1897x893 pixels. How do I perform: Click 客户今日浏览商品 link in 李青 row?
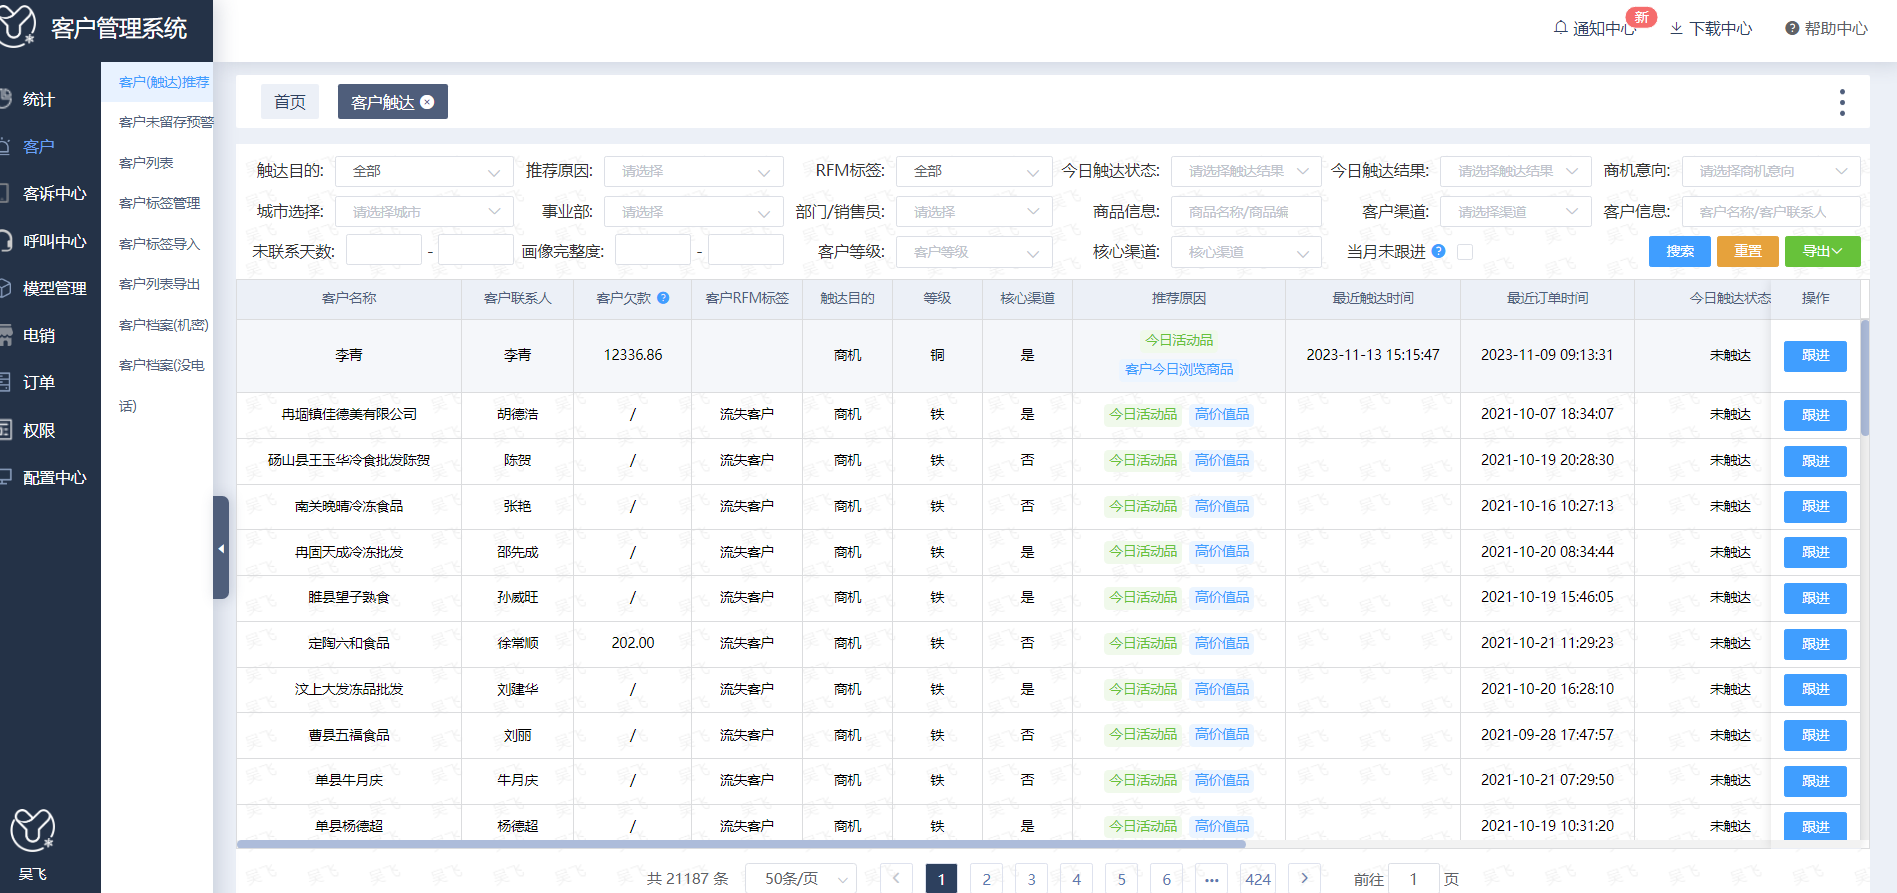click(x=1179, y=369)
